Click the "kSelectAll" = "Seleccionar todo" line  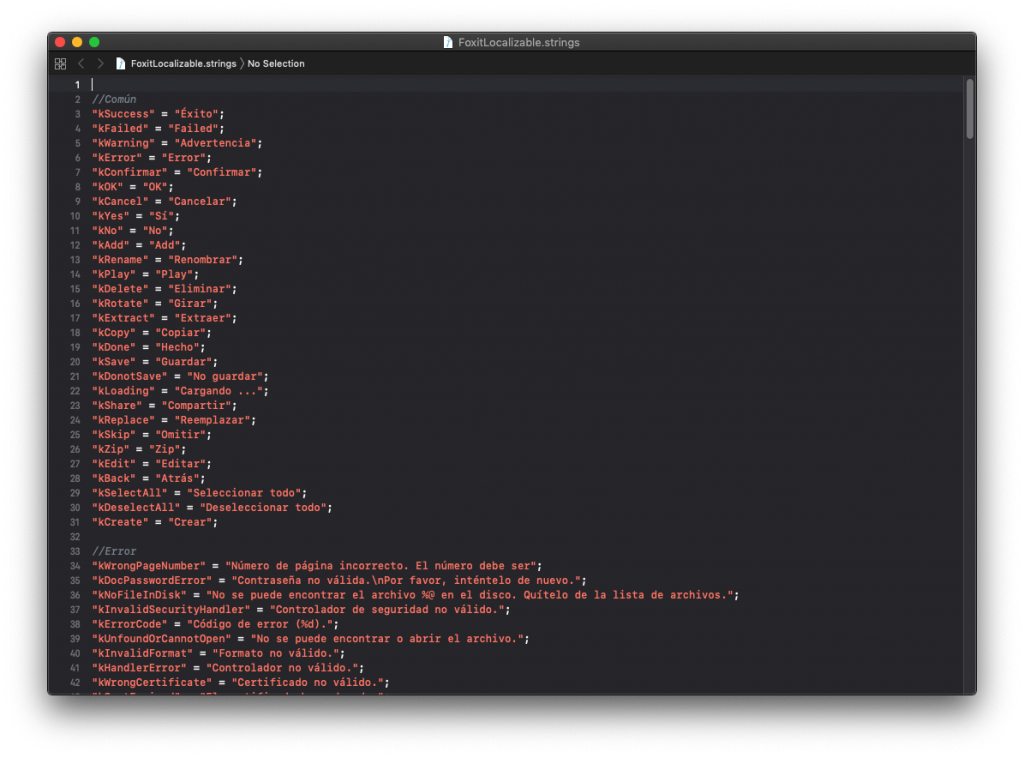point(199,493)
